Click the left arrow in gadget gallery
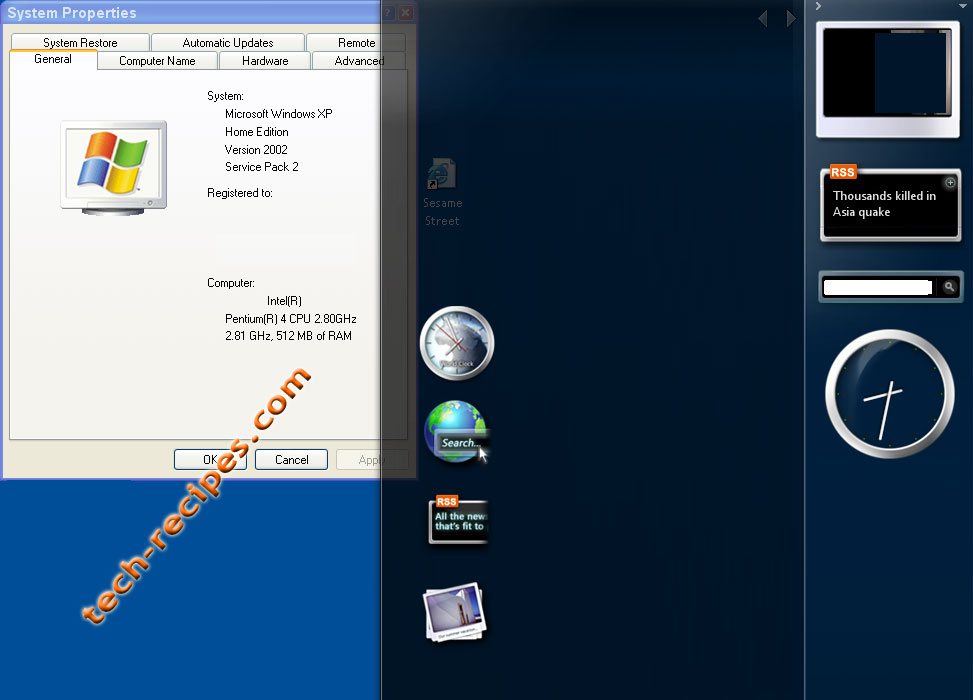 tap(763, 19)
